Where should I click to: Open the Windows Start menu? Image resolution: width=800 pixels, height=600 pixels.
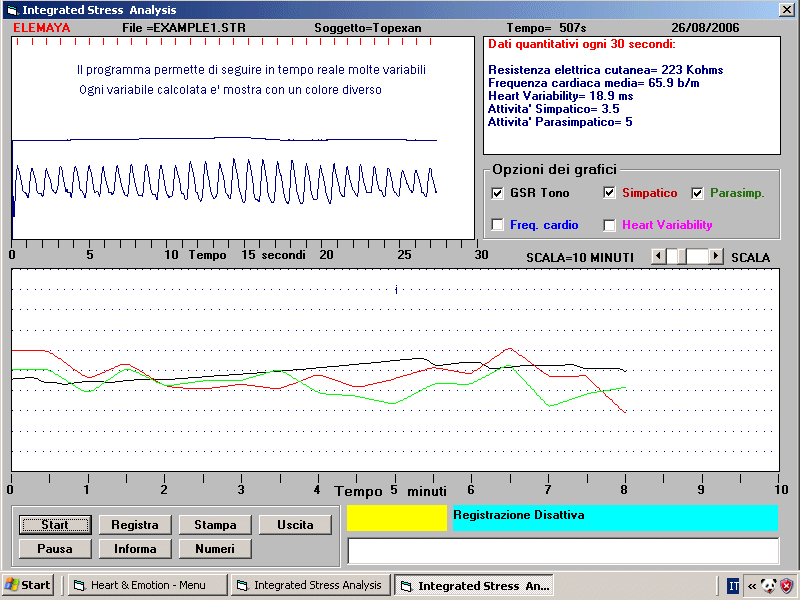point(28,585)
